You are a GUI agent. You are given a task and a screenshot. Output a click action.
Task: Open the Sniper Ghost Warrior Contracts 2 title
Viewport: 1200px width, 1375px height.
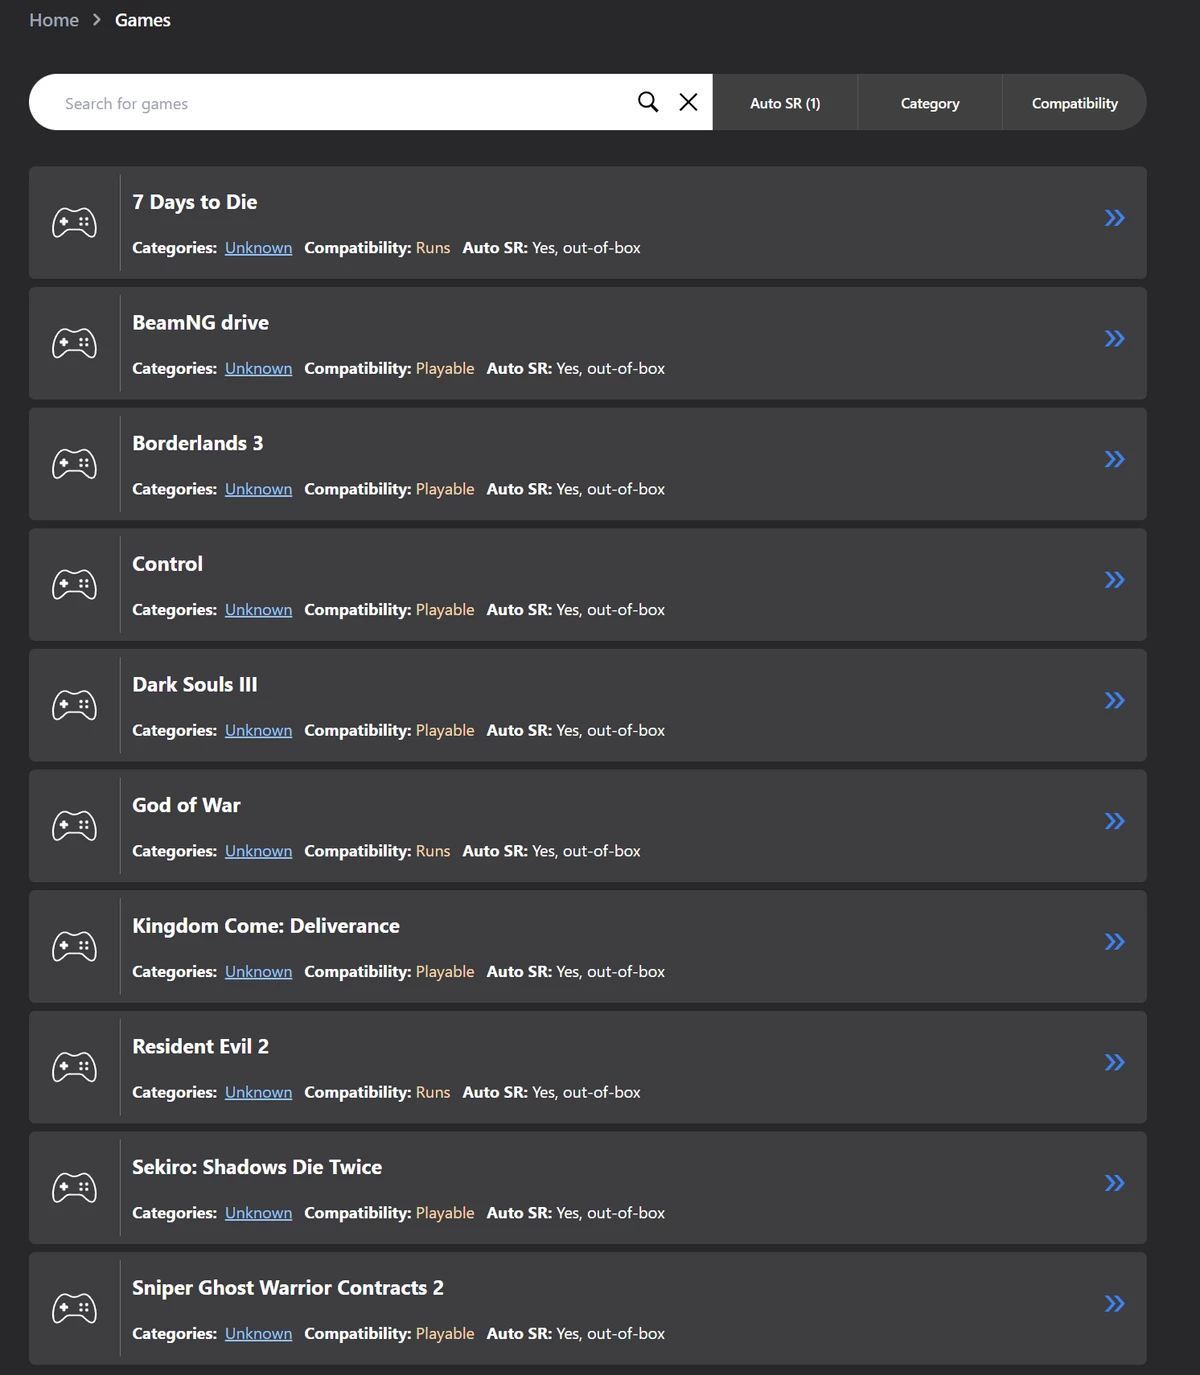288,1288
